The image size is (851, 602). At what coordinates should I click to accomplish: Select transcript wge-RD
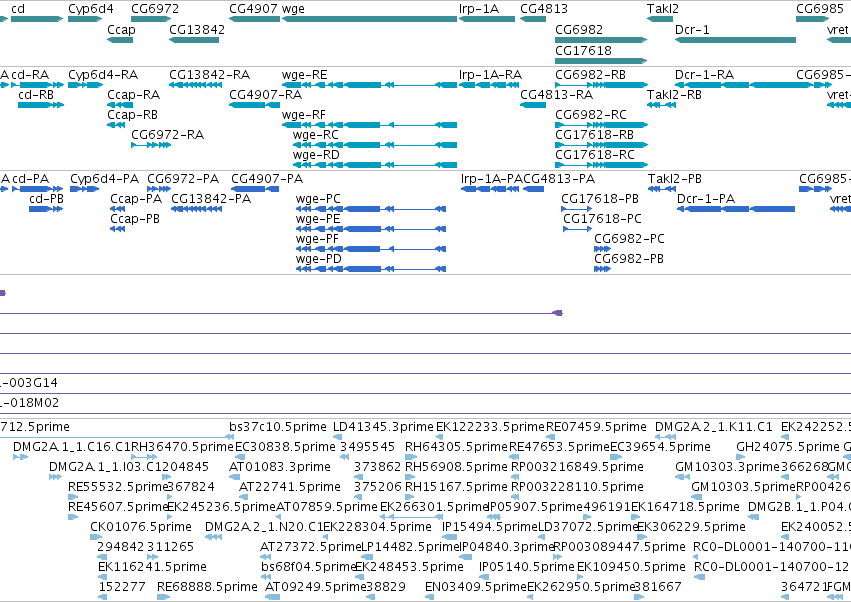tap(375, 165)
